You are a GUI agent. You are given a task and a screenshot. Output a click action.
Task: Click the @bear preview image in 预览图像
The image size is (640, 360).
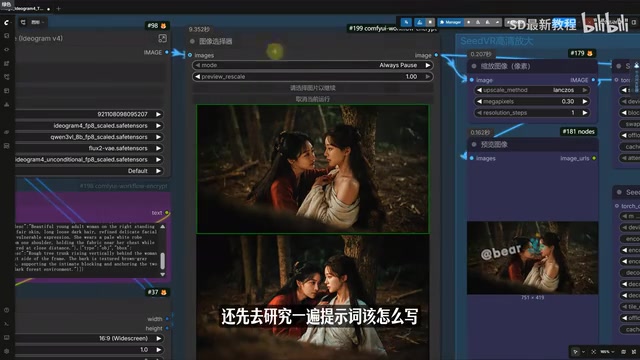pos(532,258)
